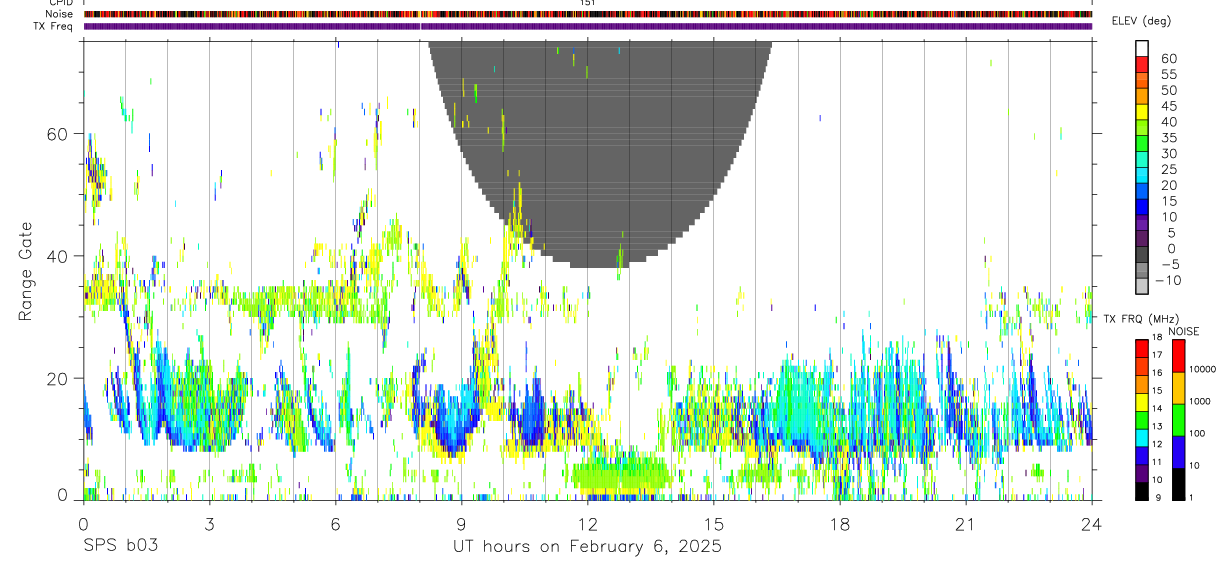Click the "Range Gate" y-axis label
1228x567 pixels.
coord(25,271)
